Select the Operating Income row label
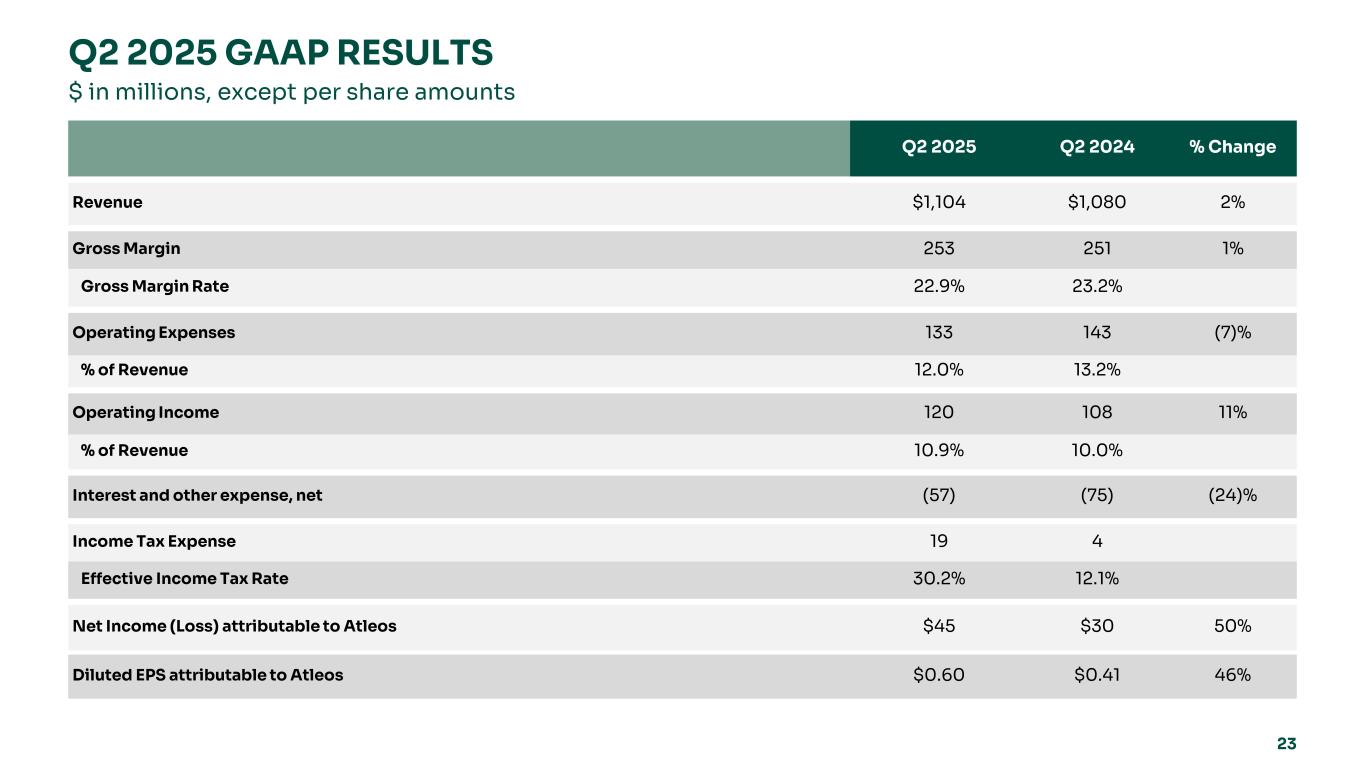 [x=146, y=412]
